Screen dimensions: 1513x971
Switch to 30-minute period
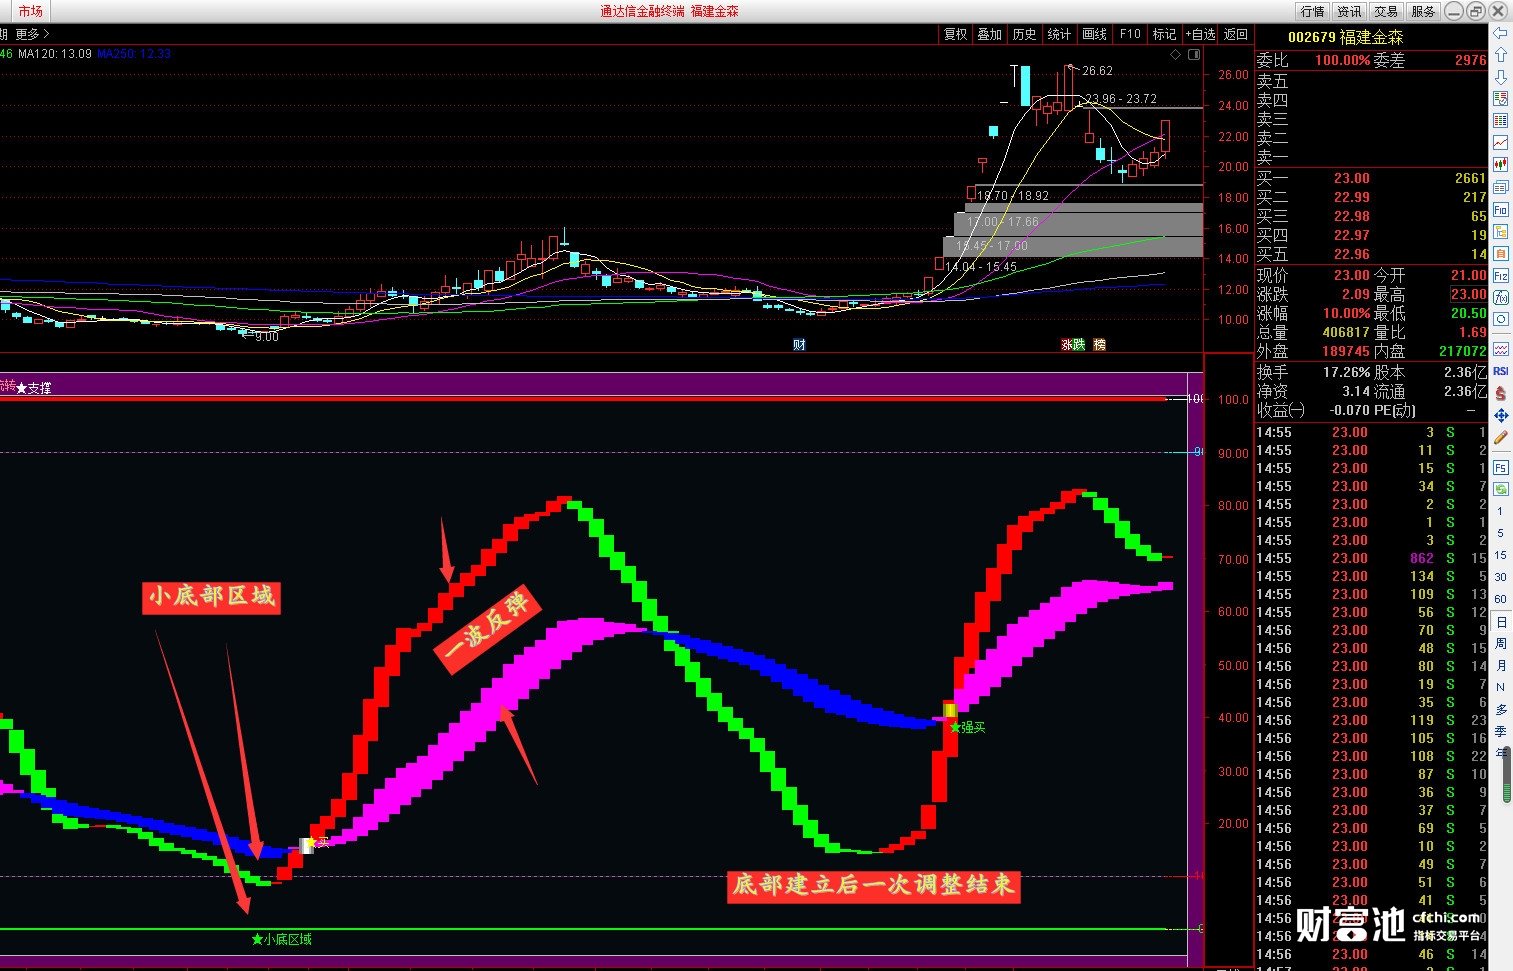1500,577
